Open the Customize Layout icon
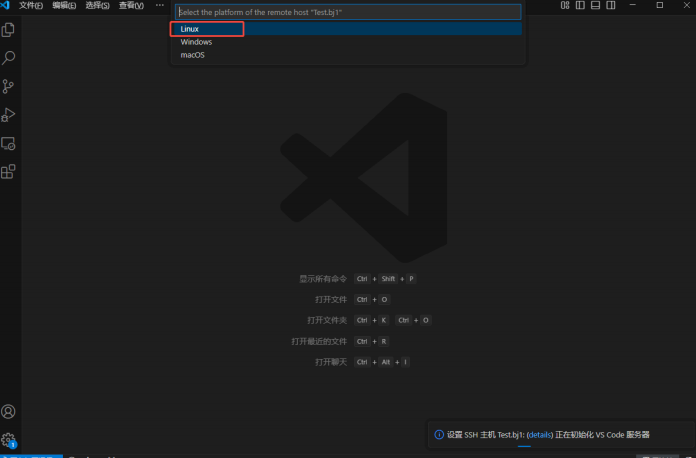This screenshot has width=696, height=458. pyautogui.click(x=565, y=5)
